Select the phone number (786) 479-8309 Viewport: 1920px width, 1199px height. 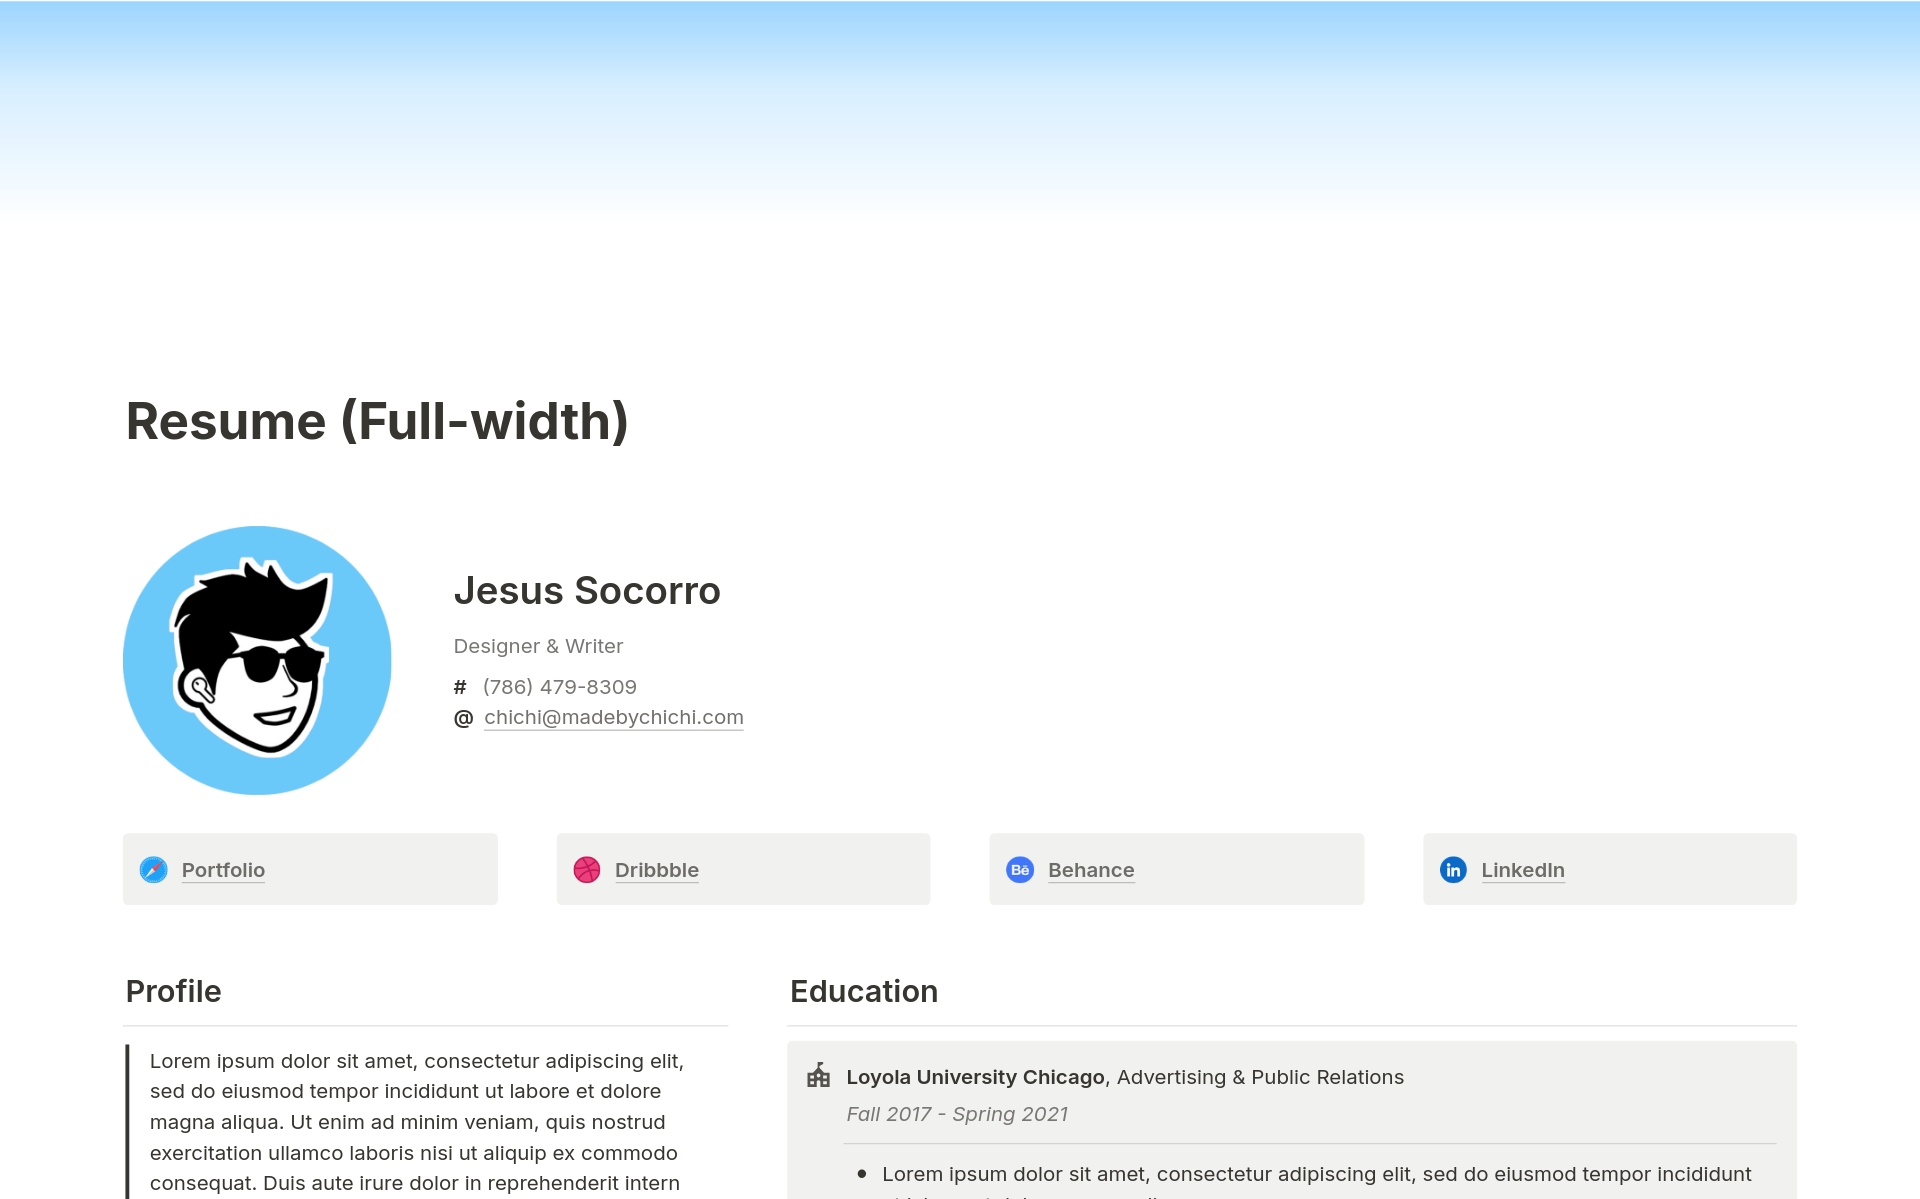[x=559, y=687]
